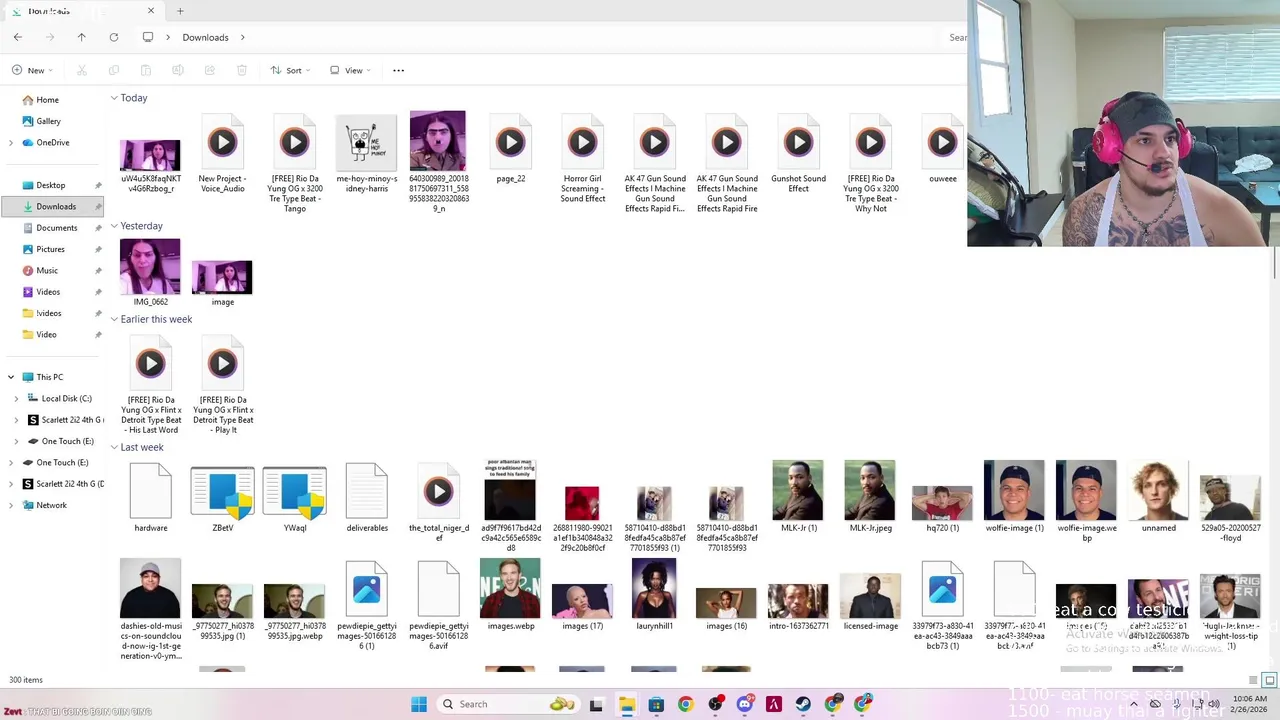Expand the Network tree node

pyautogui.click(x=11, y=505)
